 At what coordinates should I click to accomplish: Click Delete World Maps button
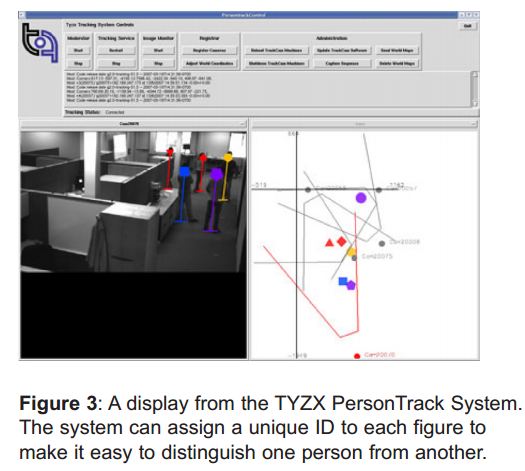[397, 63]
